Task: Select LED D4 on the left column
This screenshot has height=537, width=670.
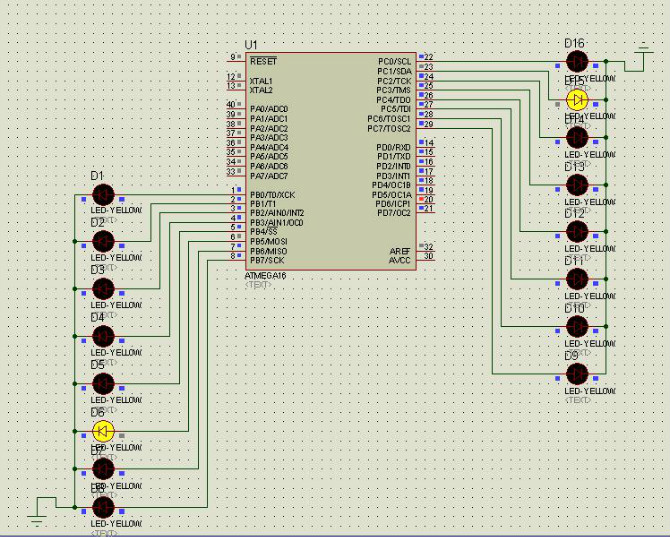Action: click(102, 336)
